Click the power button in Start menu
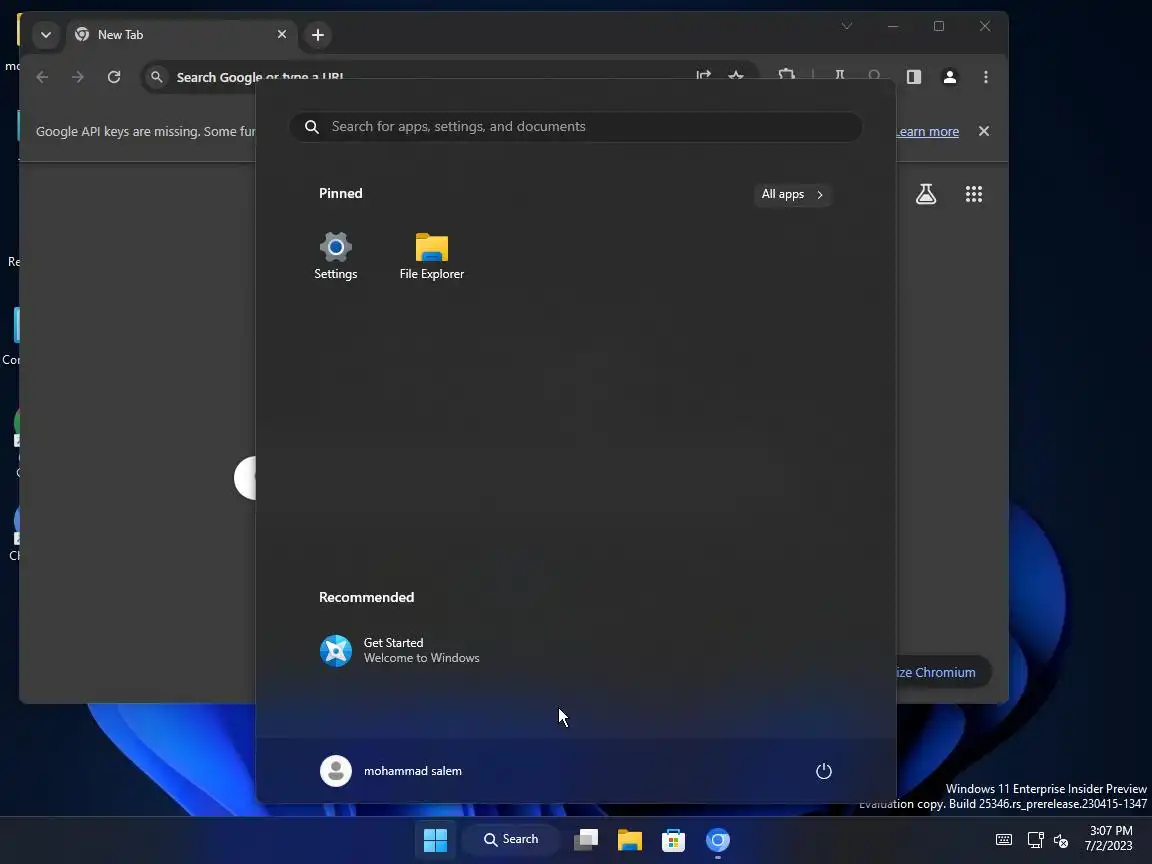The height and width of the screenshot is (864, 1152). [x=824, y=771]
